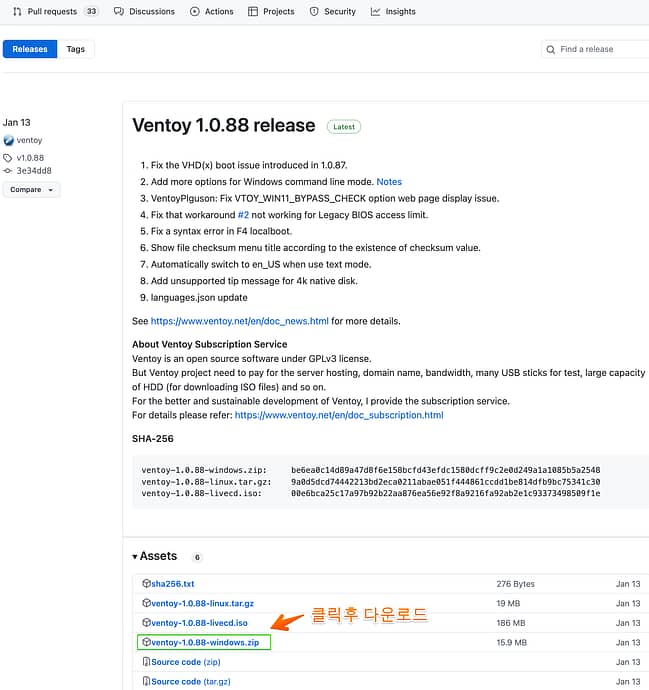Click the package icon beside livecd.iso
The width and height of the screenshot is (649, 690).
click(x=147, y=623)
